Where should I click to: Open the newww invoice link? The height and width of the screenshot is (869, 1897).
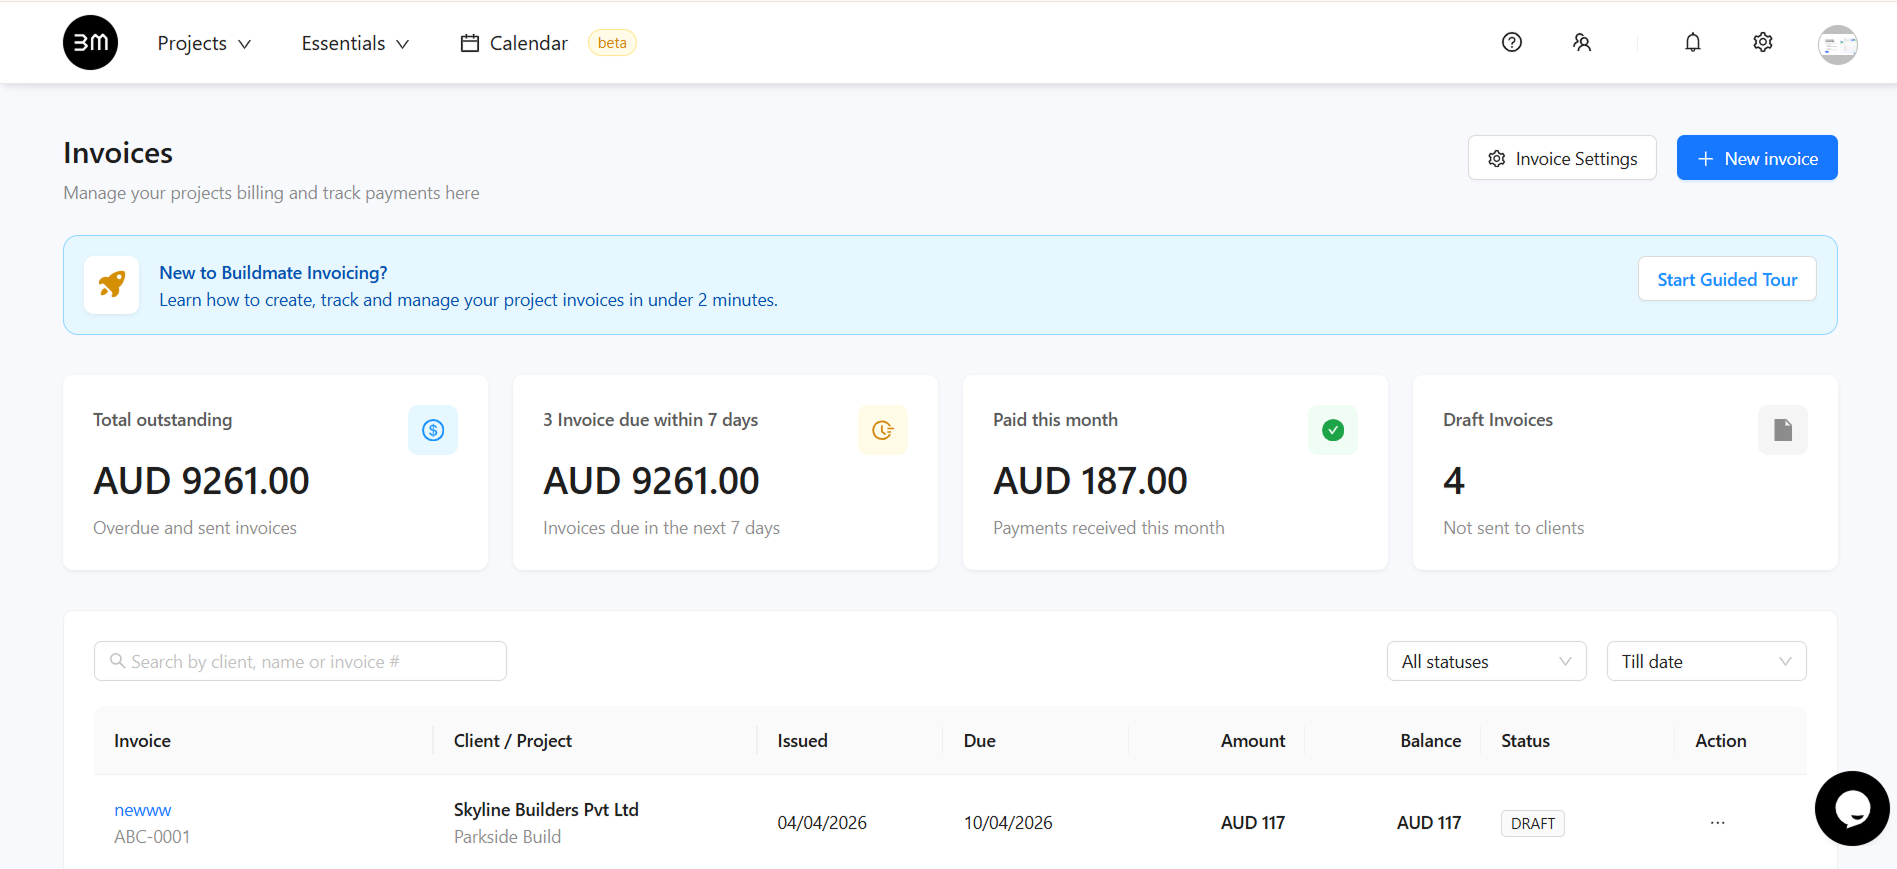tap(142, 810)
